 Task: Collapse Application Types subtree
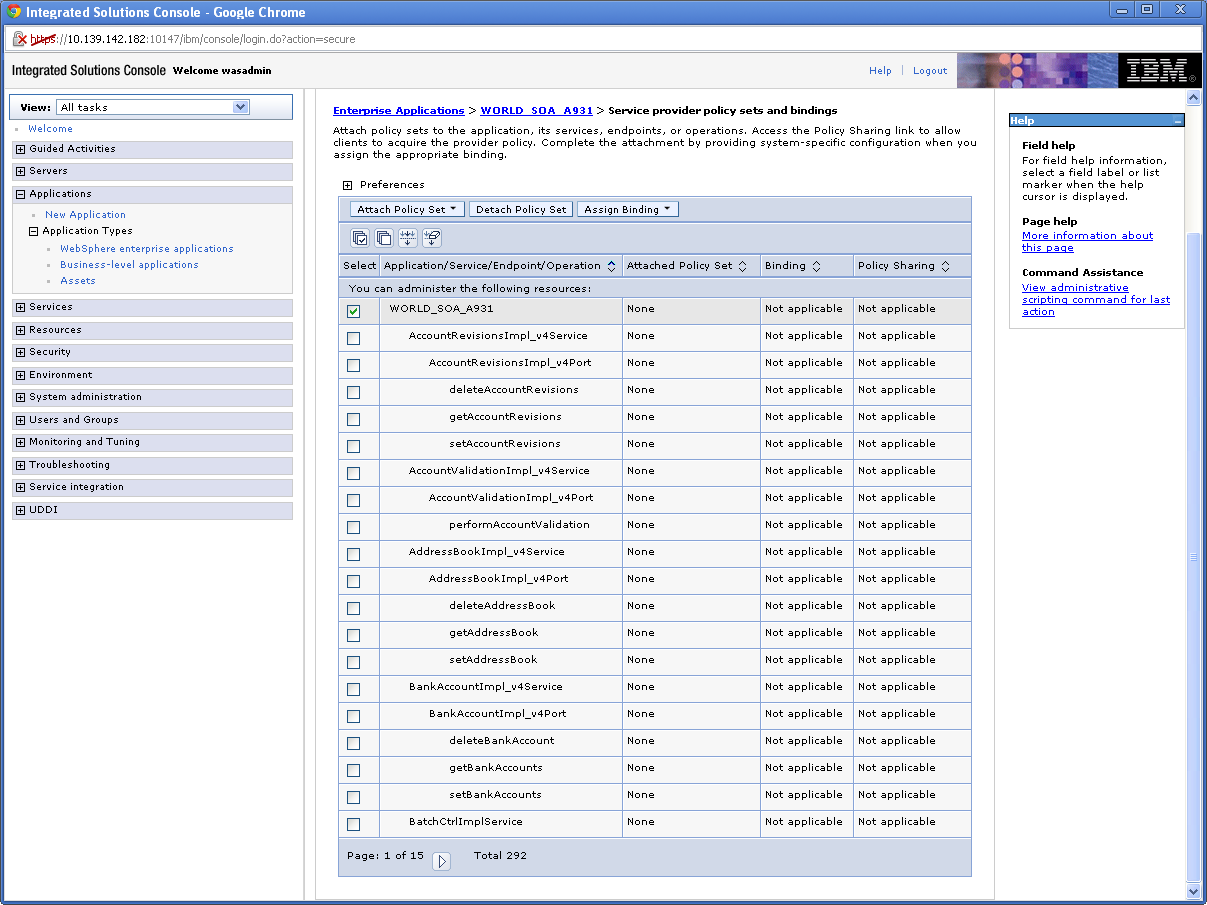point(34,231)
